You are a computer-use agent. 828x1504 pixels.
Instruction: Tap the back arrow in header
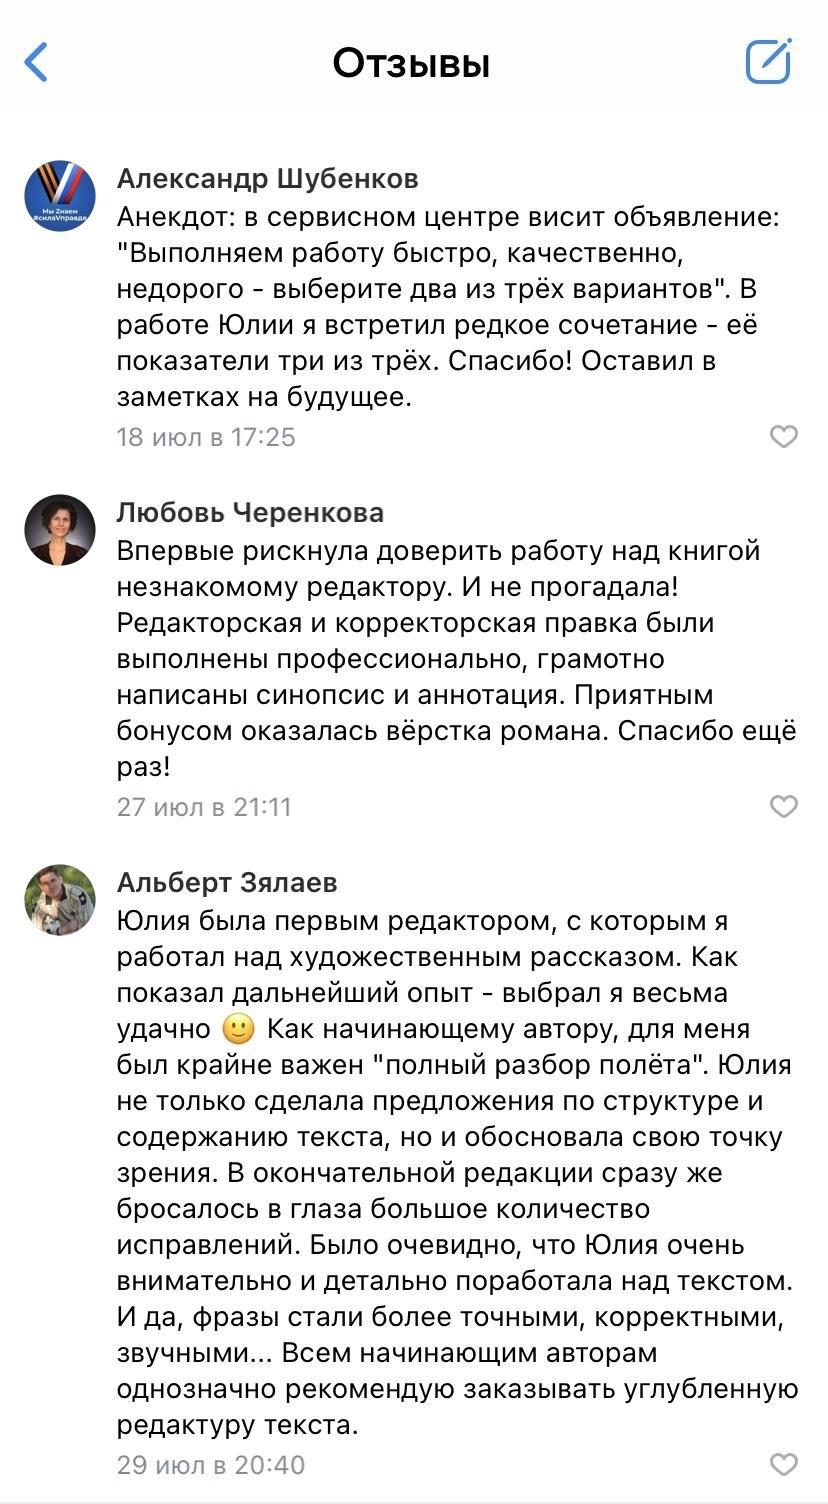point(37,63)
